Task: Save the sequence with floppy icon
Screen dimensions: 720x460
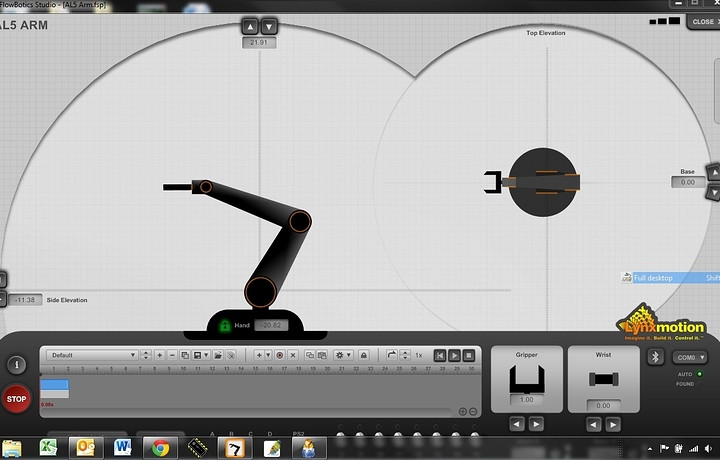Action: click(197, 355)
